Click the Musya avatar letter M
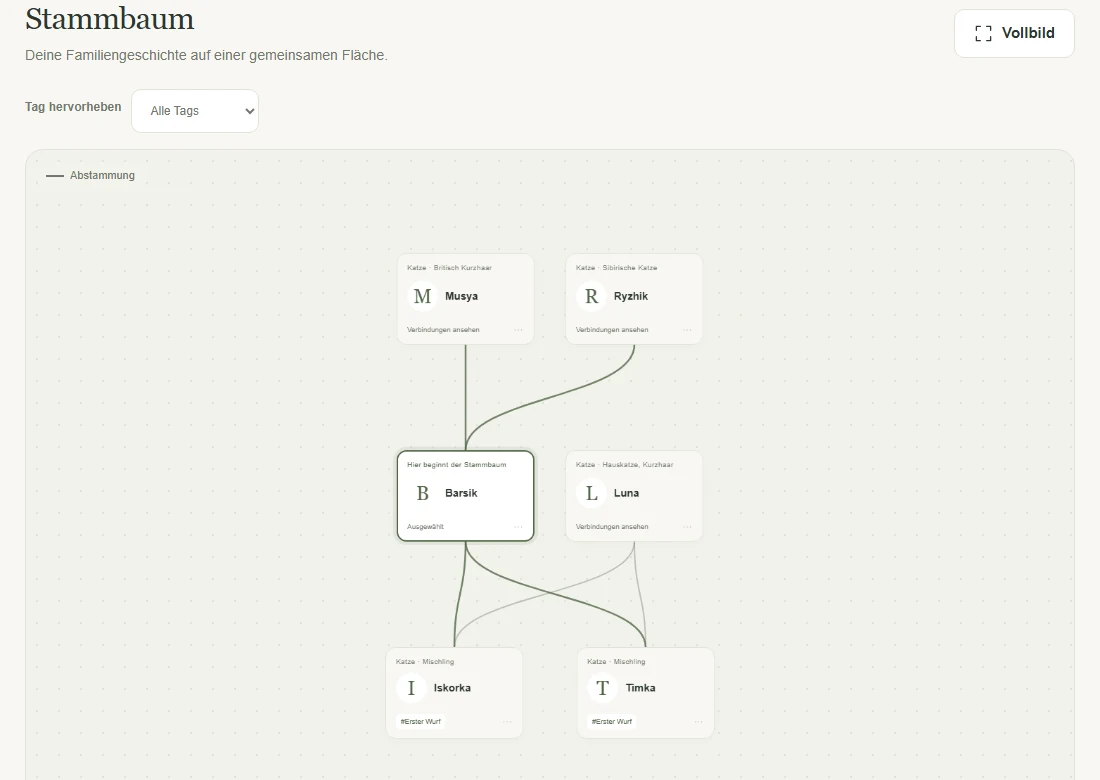Viewport: 1100px width, 780px height. coord(422,296)
